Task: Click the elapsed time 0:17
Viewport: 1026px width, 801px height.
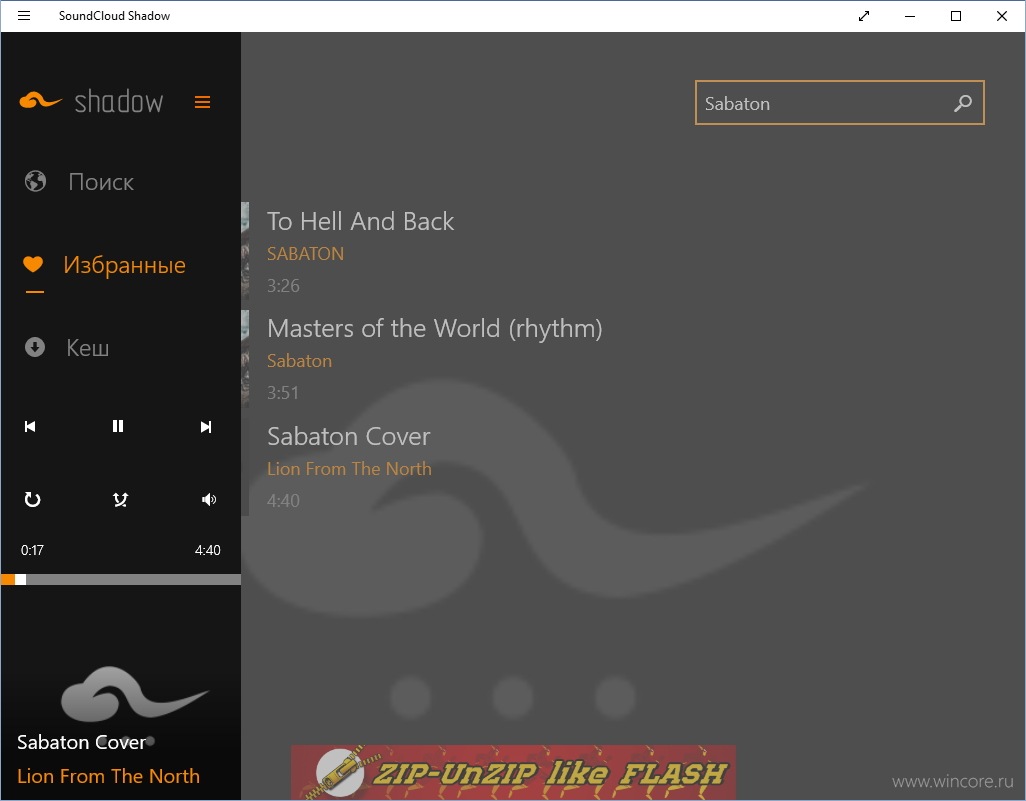Action: point(32,550)
